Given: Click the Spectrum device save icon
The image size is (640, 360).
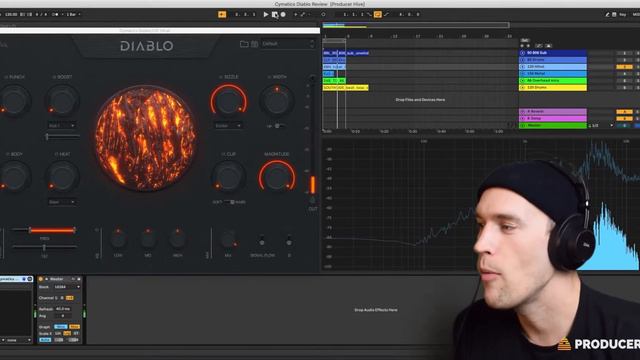Looking at the screenshot, I should click(79, 279).
